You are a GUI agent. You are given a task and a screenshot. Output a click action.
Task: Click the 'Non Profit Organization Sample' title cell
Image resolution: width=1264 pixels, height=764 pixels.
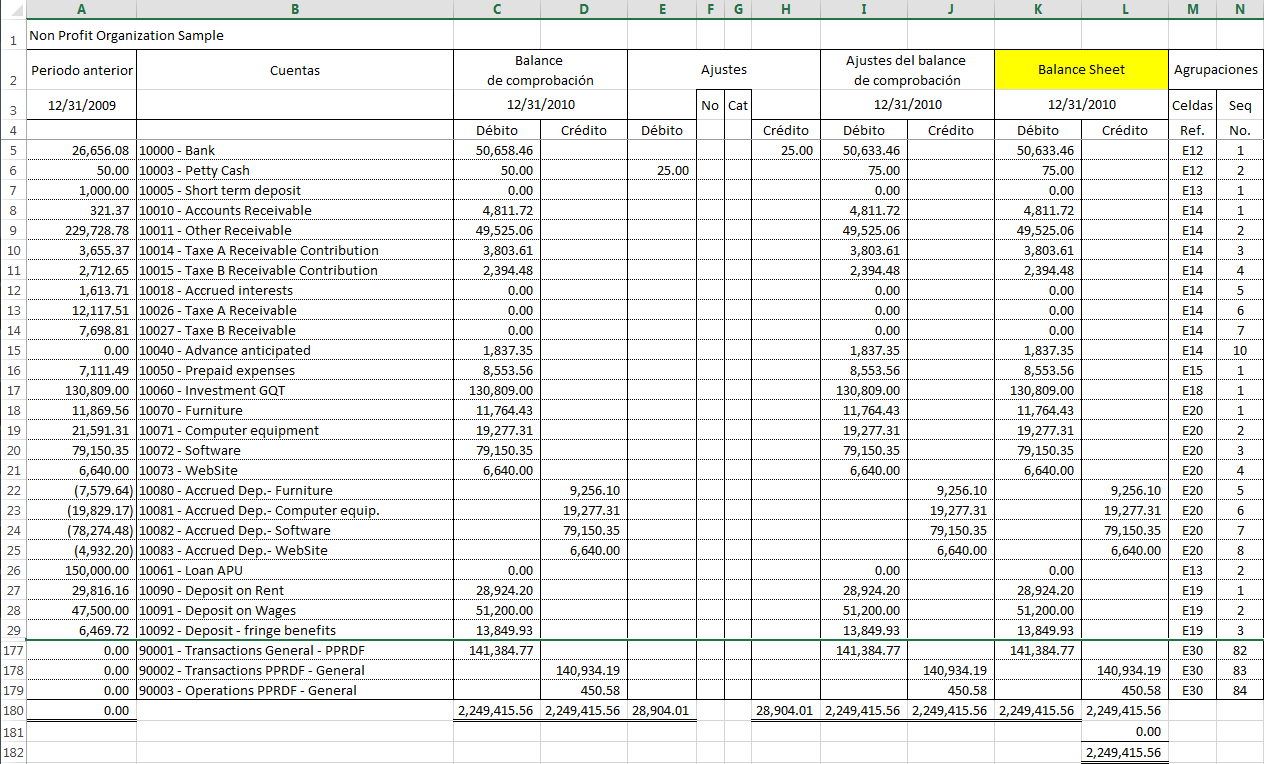pyautogui.click(x=126, y=35)
